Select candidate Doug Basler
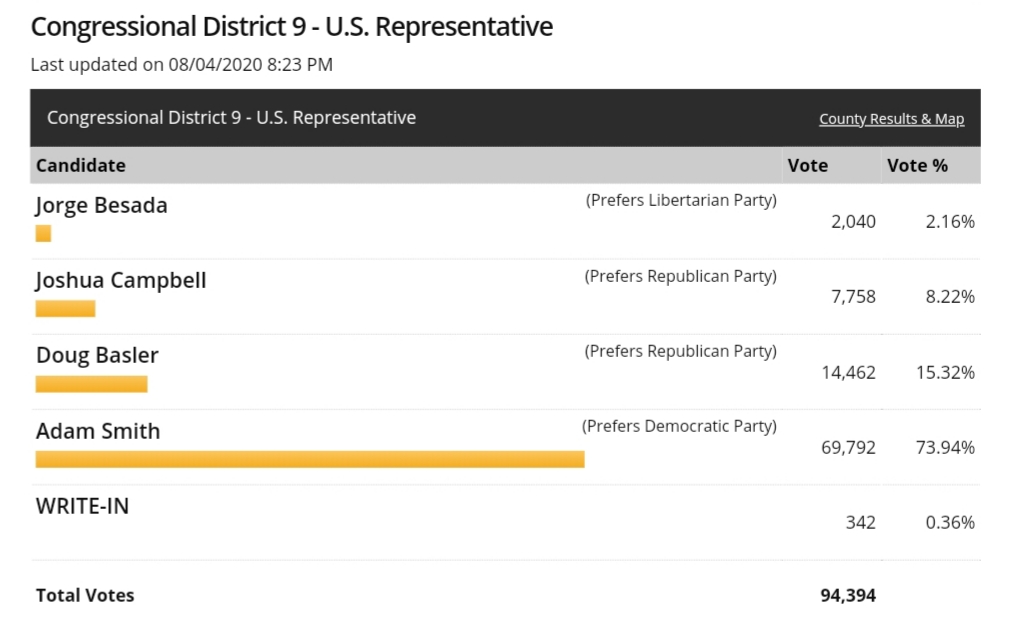Viewport: 1015px width, 635px height. [x=97, y=355]
